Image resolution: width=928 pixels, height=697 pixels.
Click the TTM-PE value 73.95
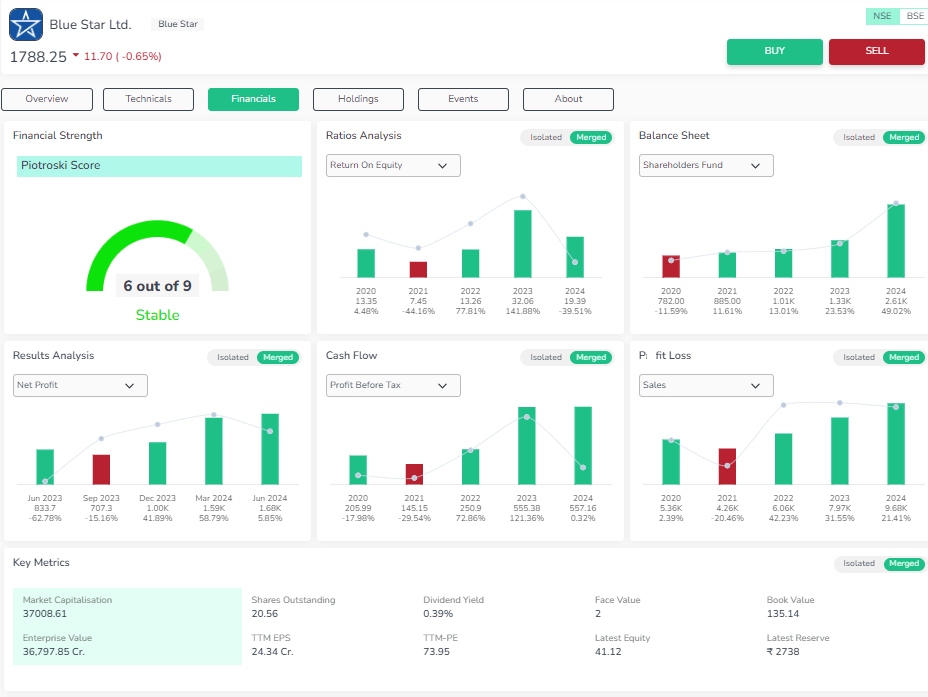pos(436,651)
